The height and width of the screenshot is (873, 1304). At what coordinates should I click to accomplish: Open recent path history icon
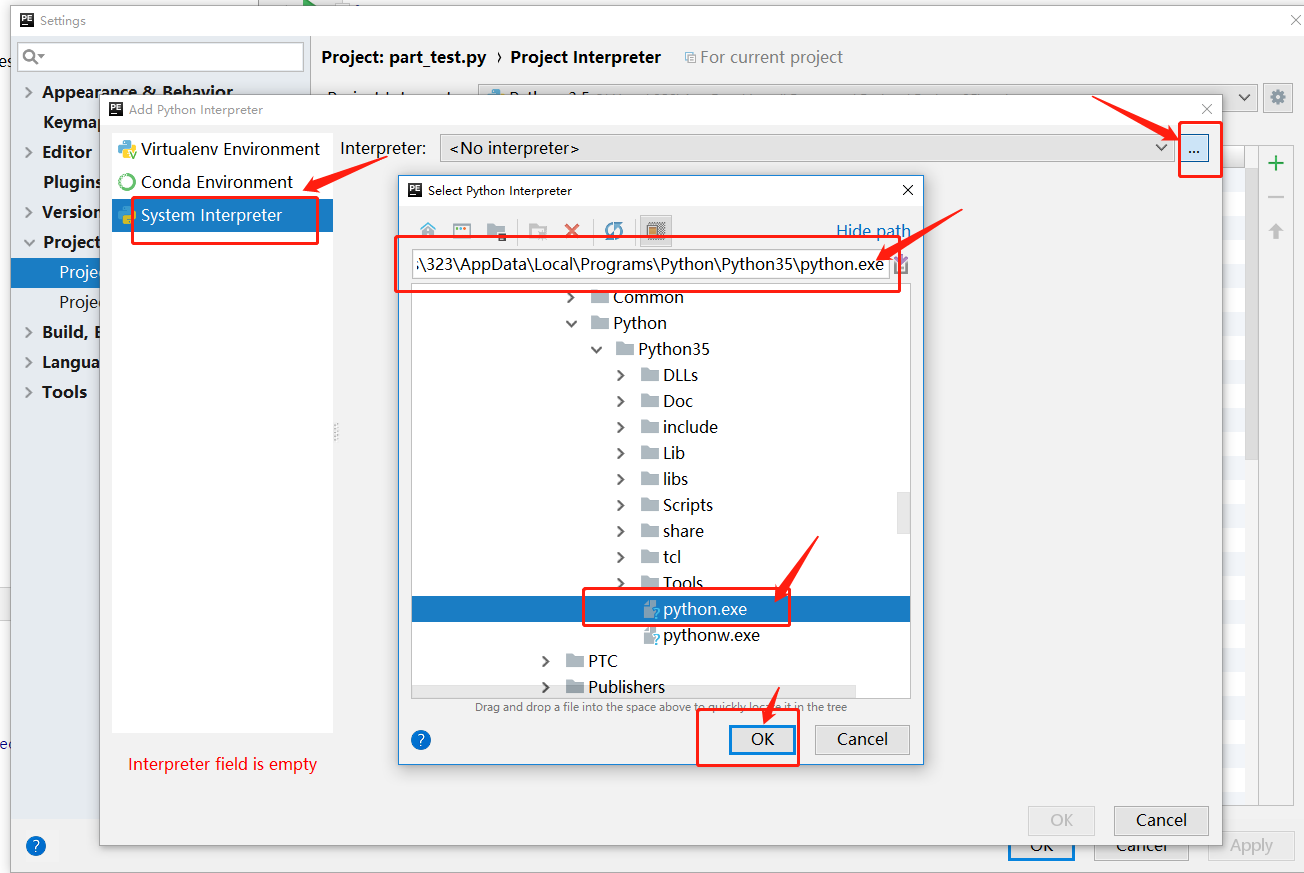point(901,265)
